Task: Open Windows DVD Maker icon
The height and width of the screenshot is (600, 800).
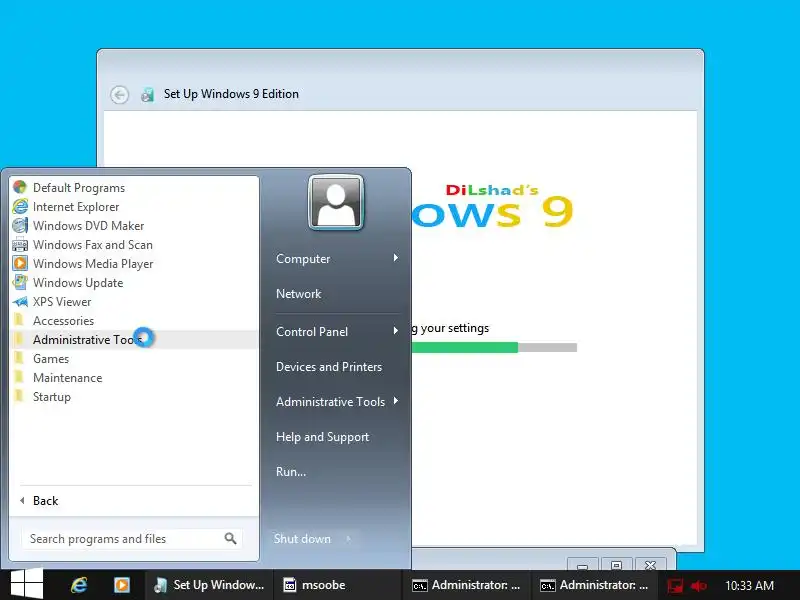Action: [20, 226]
